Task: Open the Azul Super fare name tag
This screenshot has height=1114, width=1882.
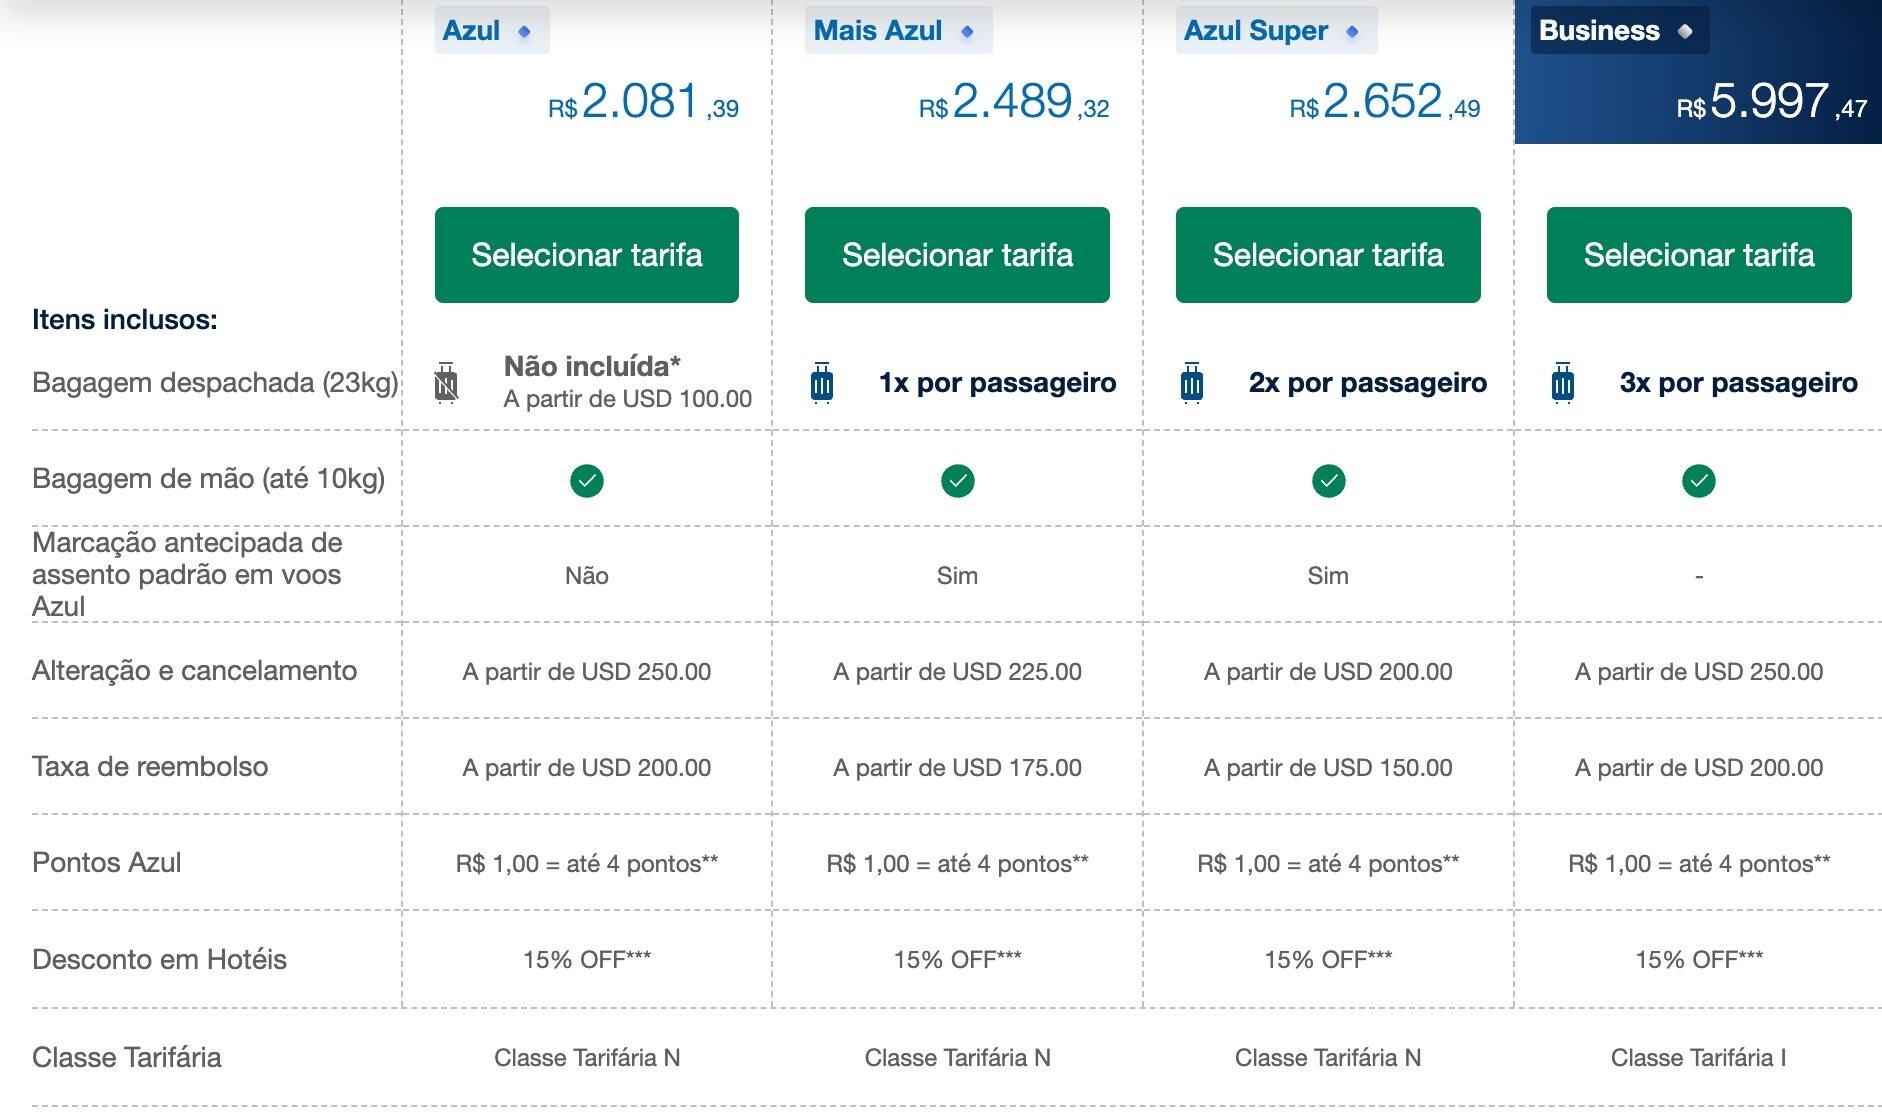Action: [1256, 31]
